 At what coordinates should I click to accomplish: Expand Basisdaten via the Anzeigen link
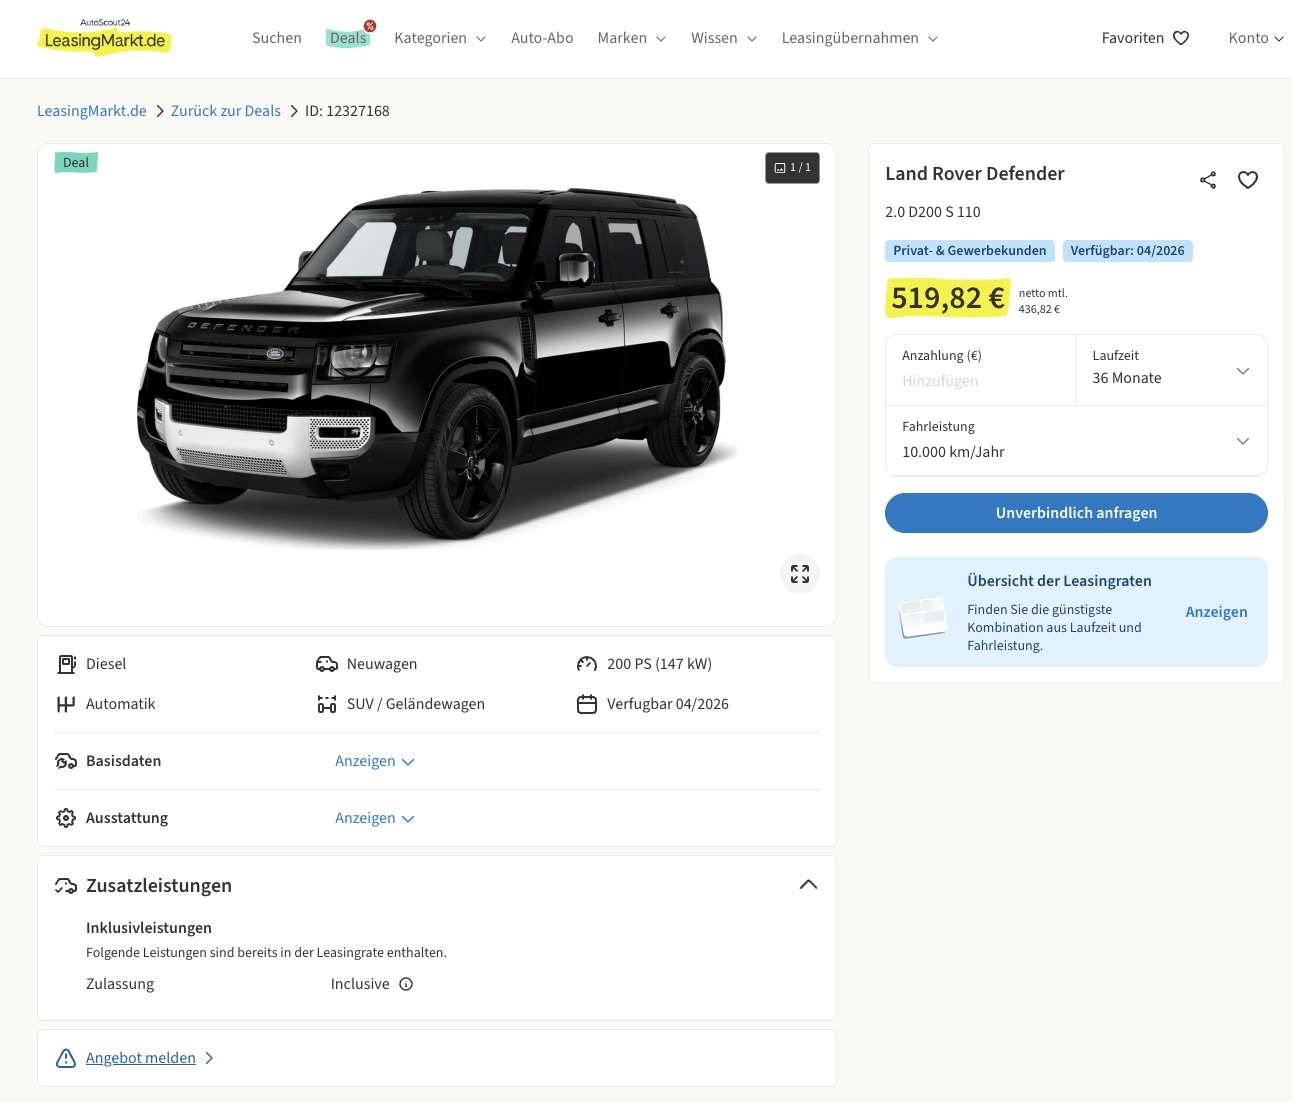[x=374, y=761]
